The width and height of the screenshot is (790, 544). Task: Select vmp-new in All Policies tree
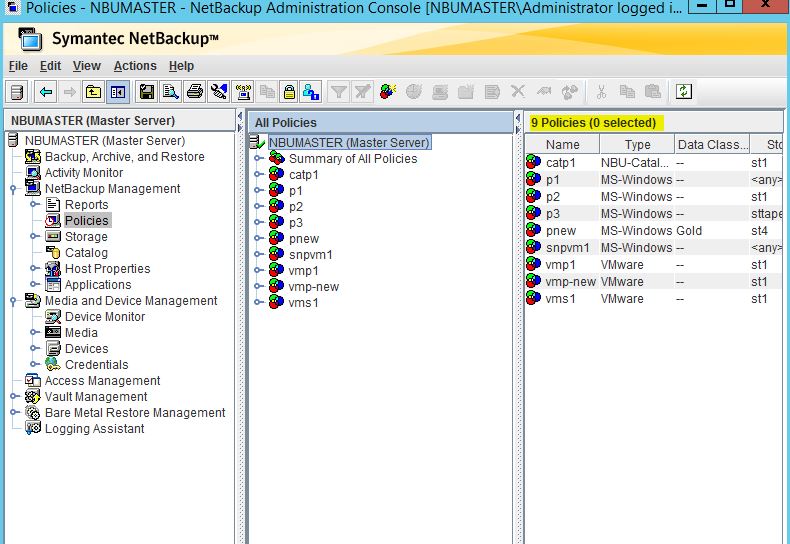coord(313,287)
